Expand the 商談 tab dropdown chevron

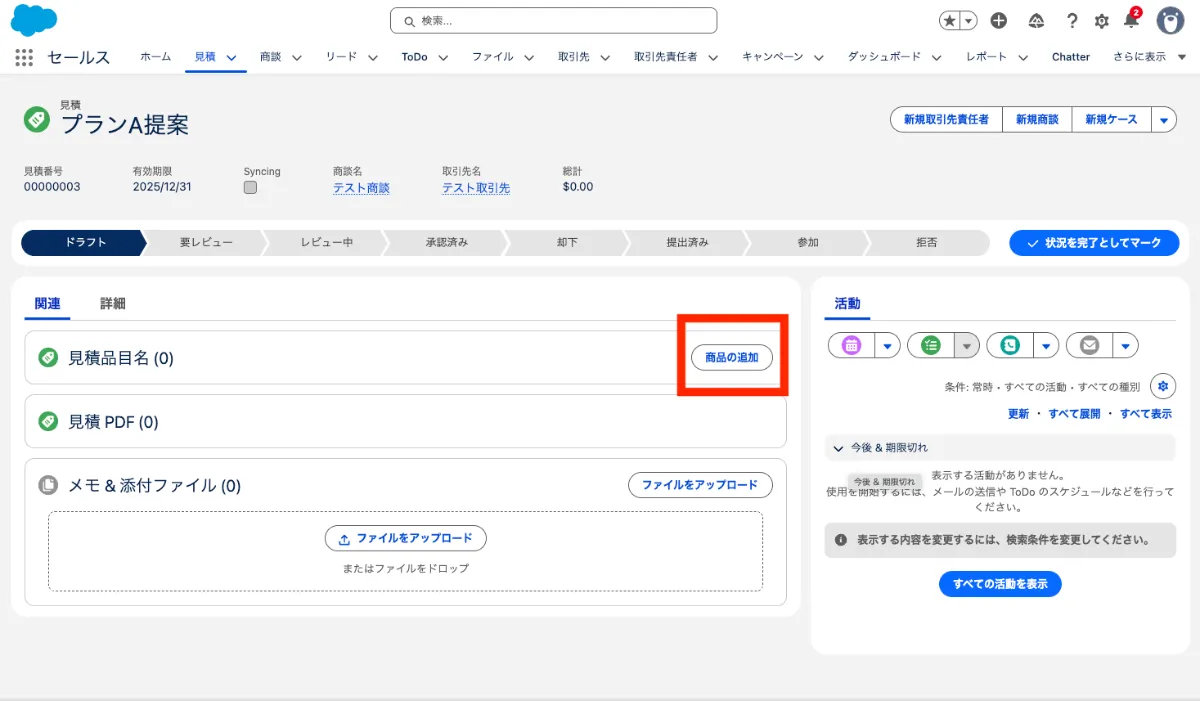coord(297,58)
